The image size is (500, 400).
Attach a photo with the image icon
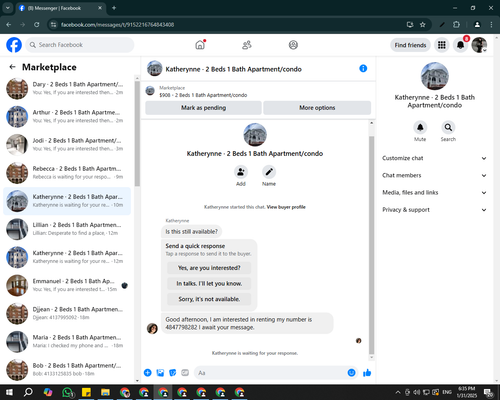(x=160, y=373)
